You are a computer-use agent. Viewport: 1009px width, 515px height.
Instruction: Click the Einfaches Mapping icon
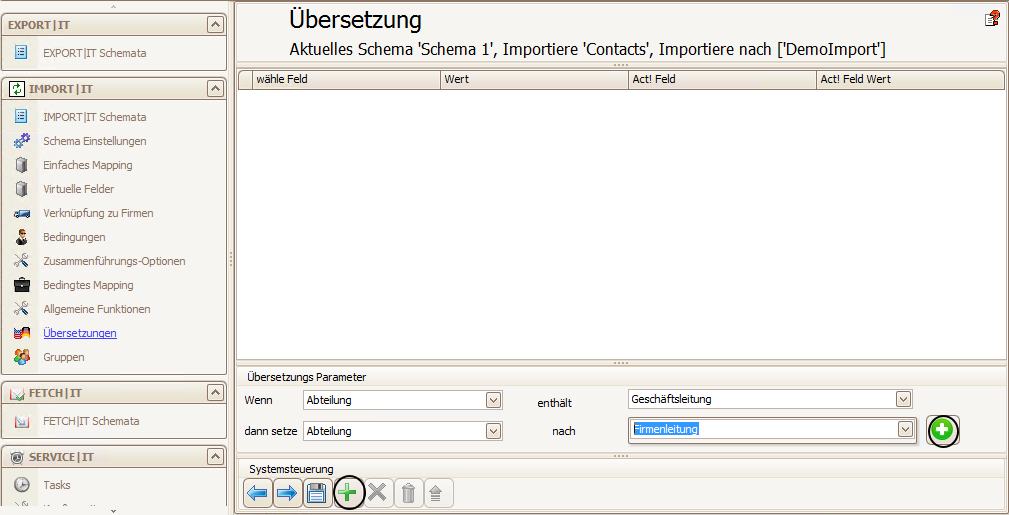22,165
